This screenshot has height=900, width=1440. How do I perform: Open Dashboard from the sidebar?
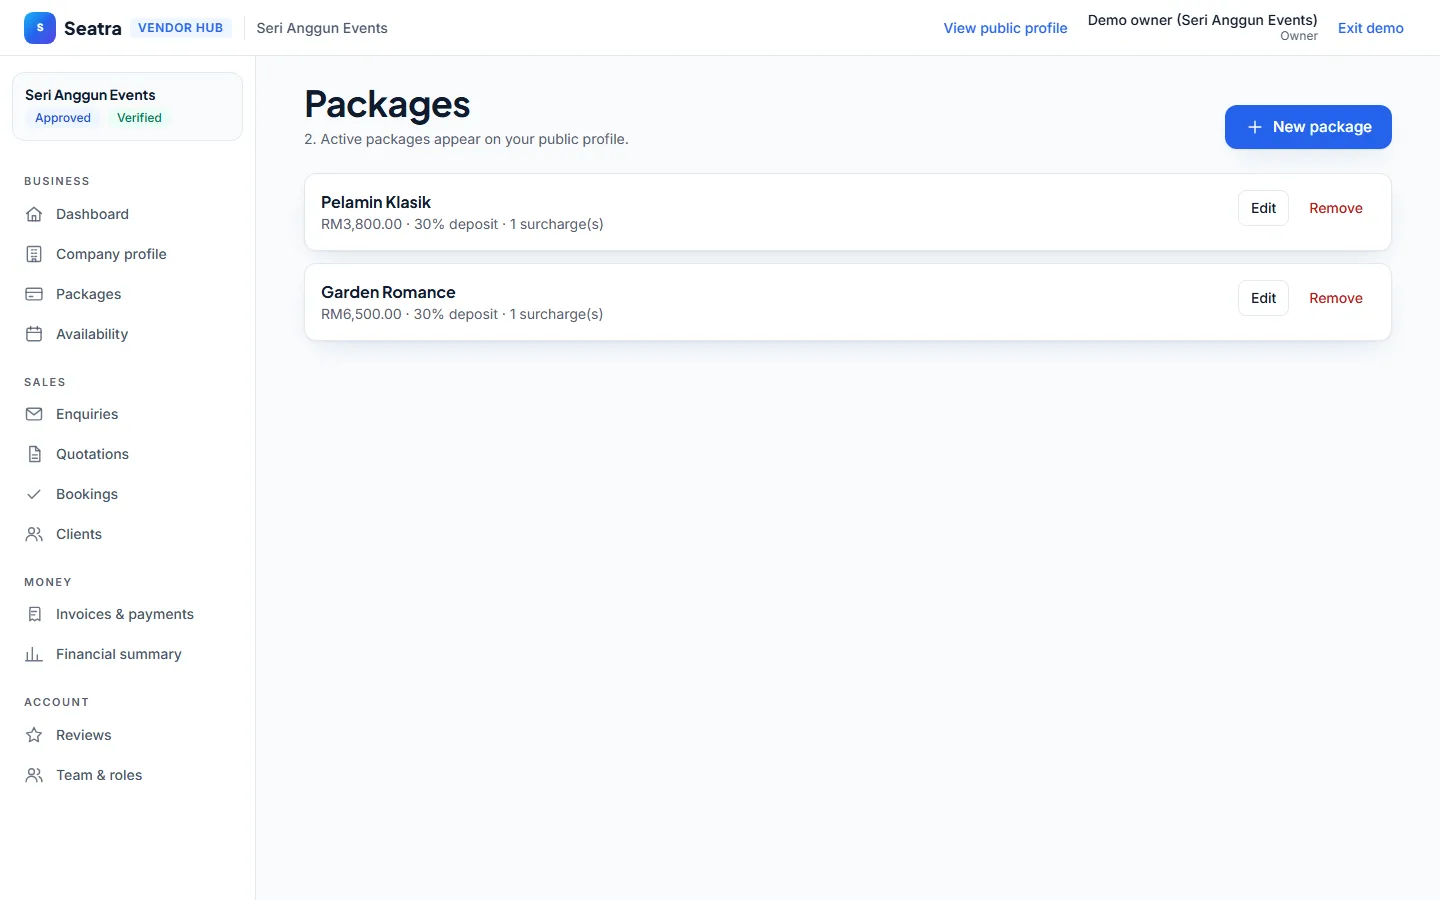coord(127,214)
